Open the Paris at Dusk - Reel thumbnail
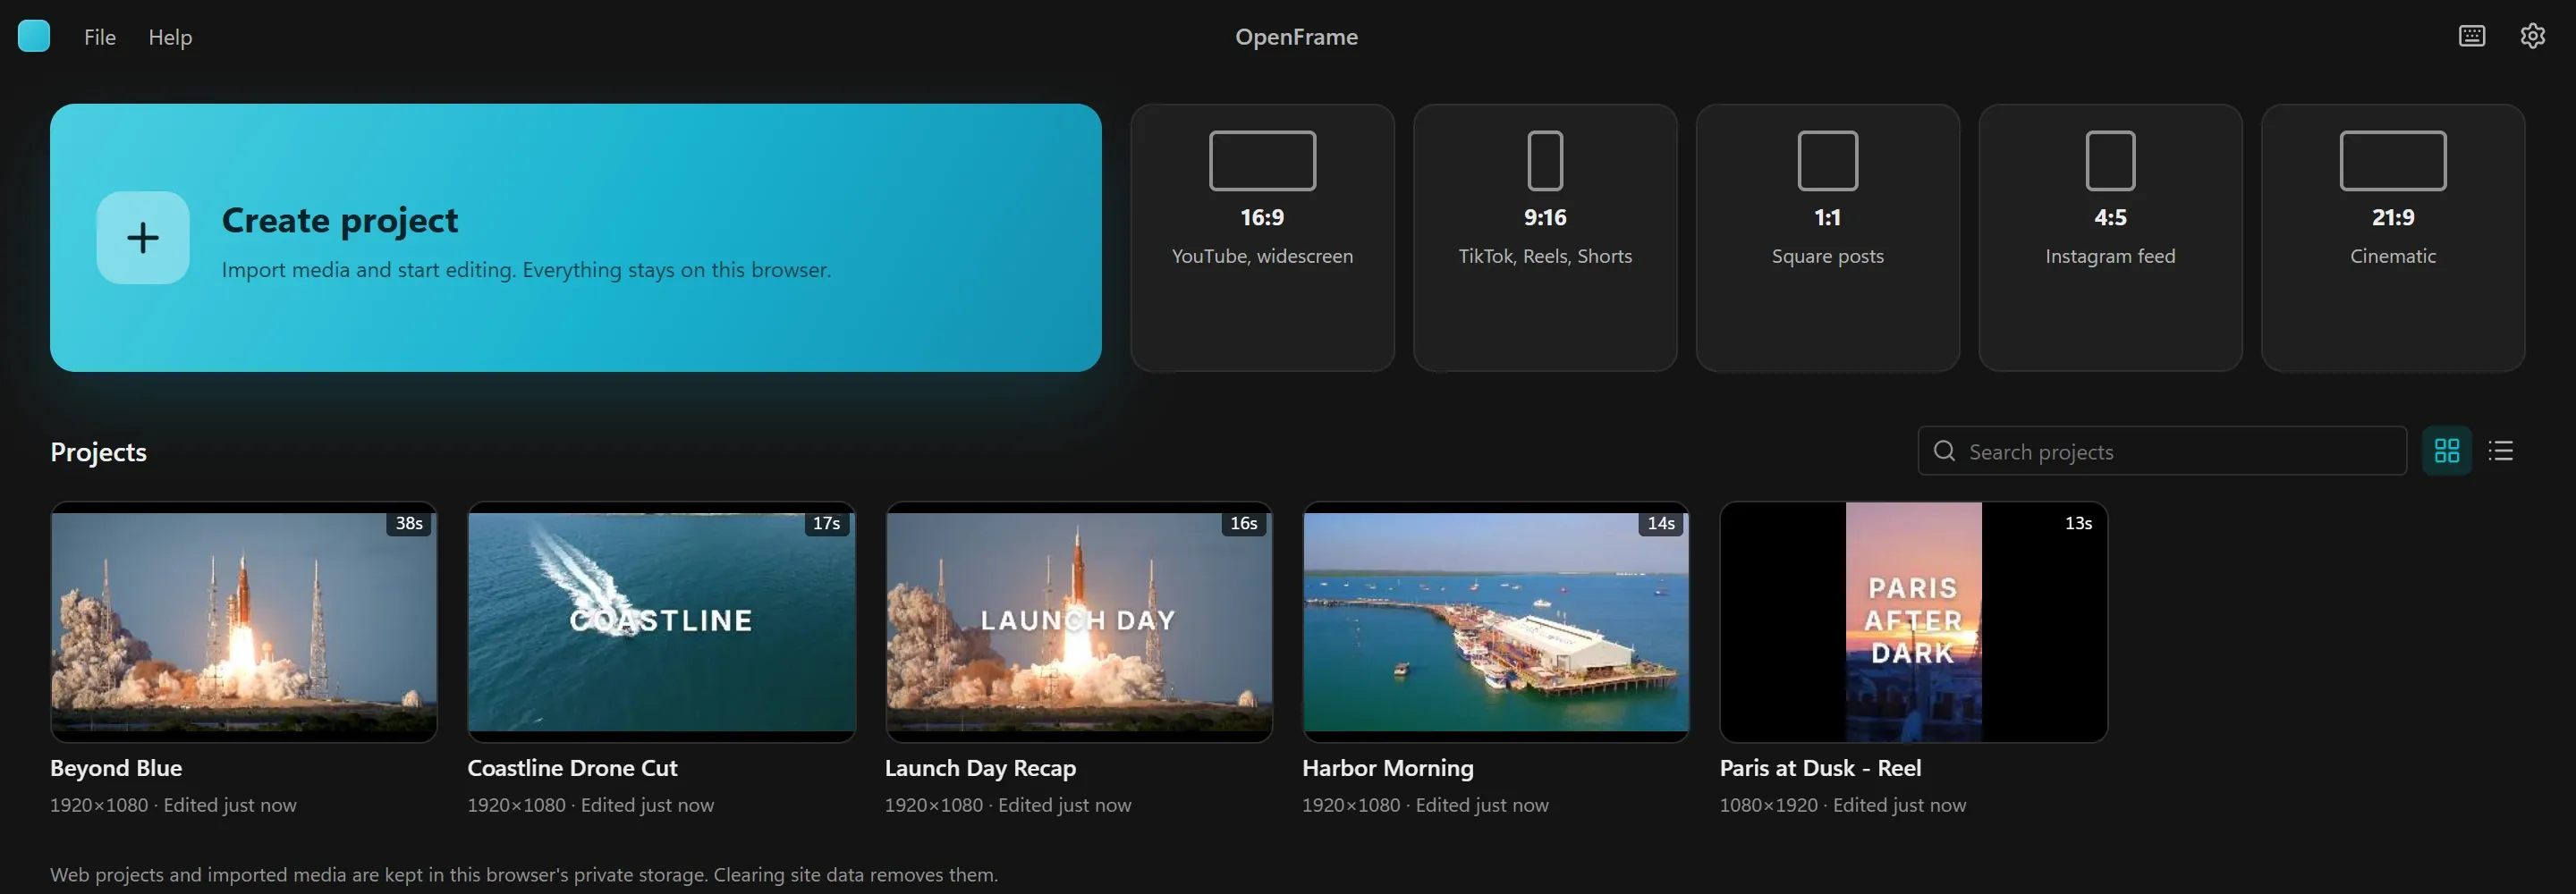This screenshot has width=2576, height=894. (1913, 622)
